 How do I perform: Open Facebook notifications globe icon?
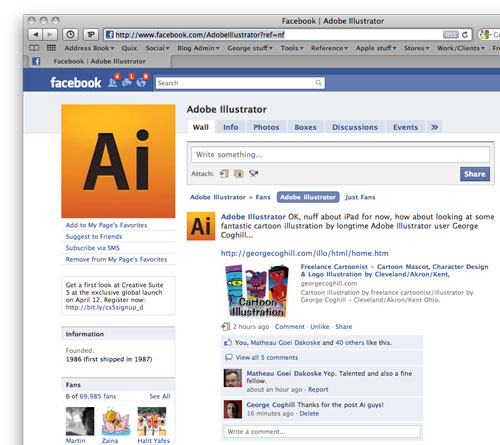coord(141,82)
